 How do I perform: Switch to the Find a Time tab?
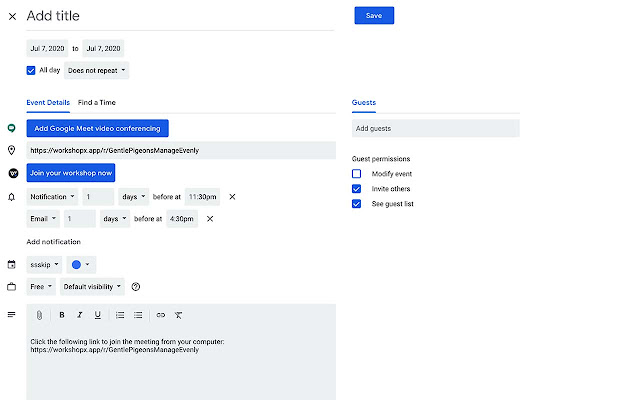pos(97,102)
